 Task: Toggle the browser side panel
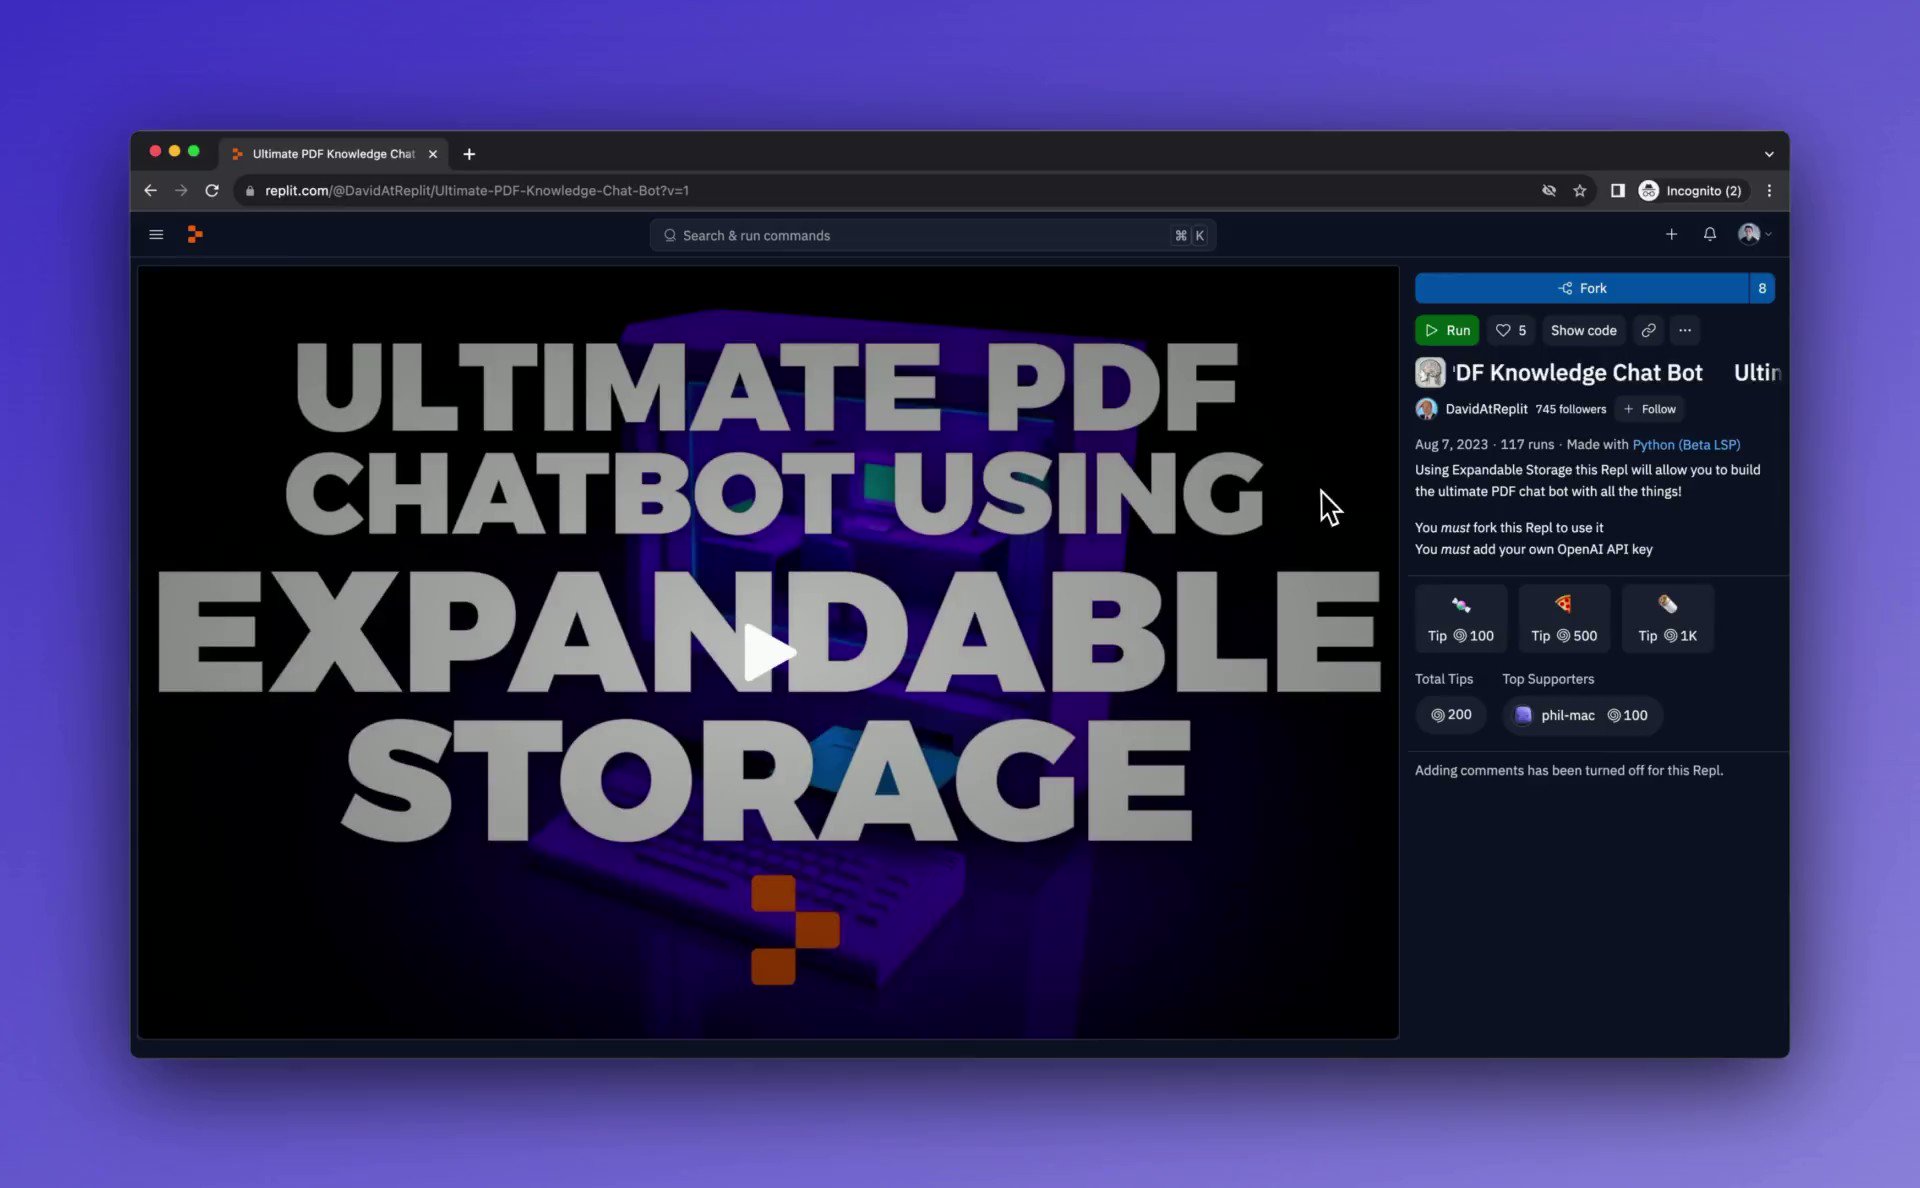[x=1617, y=191]
